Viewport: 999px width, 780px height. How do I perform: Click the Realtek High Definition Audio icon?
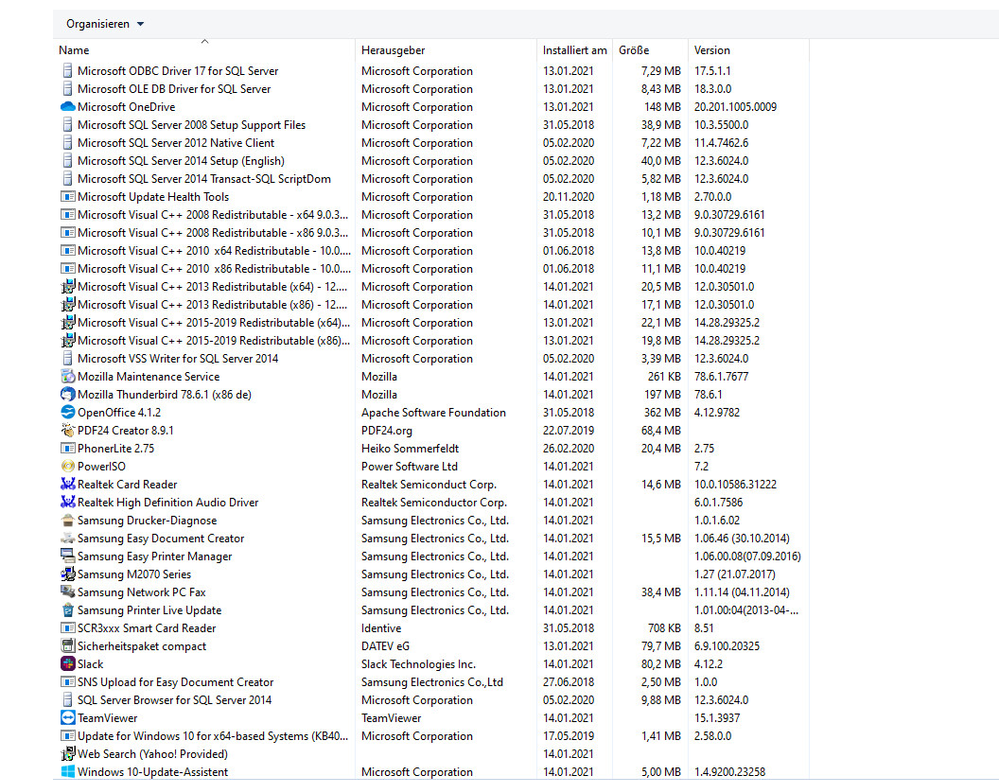point(68,502)
